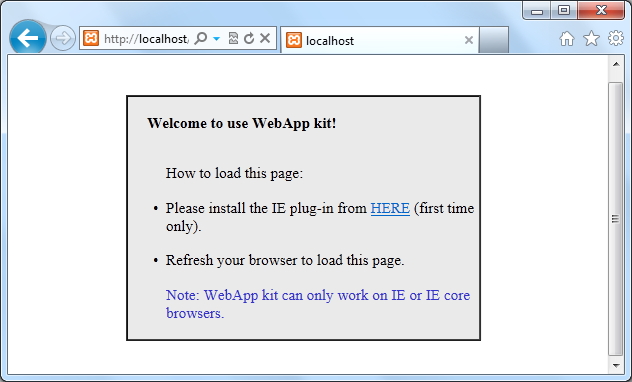Image resolution: width=632 pixels, height=382 pixels.
Task: Click the vertical scrollbar thumb
Action: pyautogui.click(x=615, y=219)
